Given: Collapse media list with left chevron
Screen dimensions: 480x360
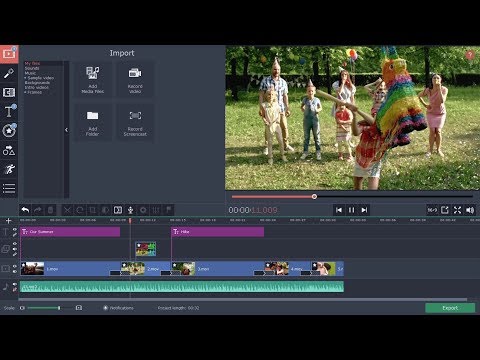Looking at the screenshot, I should pos(66,130).
